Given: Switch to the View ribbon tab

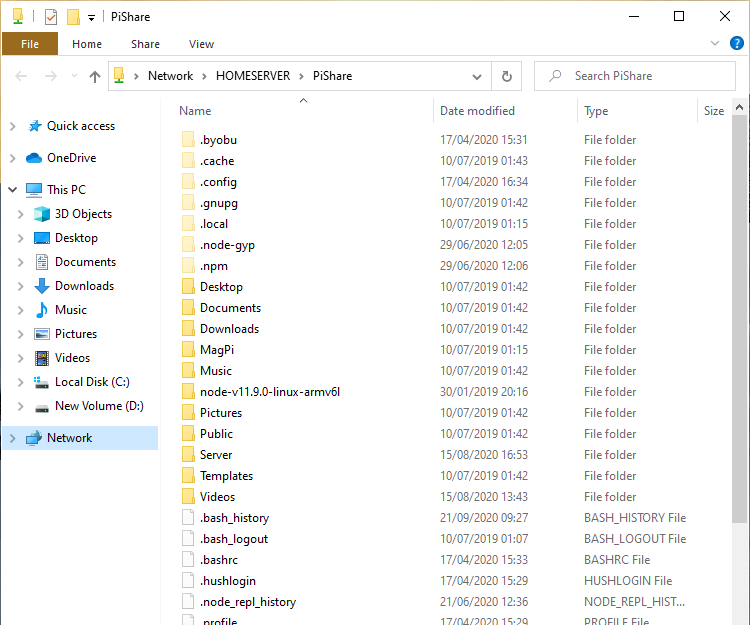Looking at the screenshot, I should pyautogui.click(x=201, y=44).
